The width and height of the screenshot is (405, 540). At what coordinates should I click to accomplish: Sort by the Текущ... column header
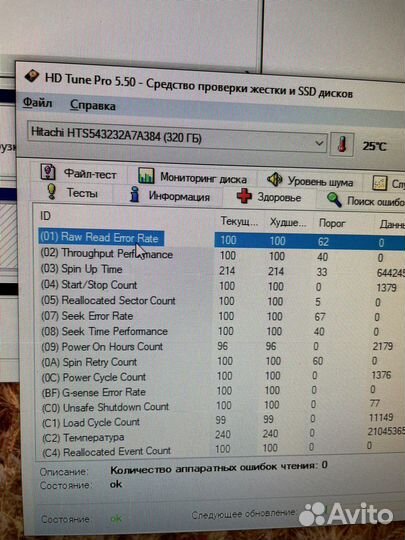click(239, 221)
